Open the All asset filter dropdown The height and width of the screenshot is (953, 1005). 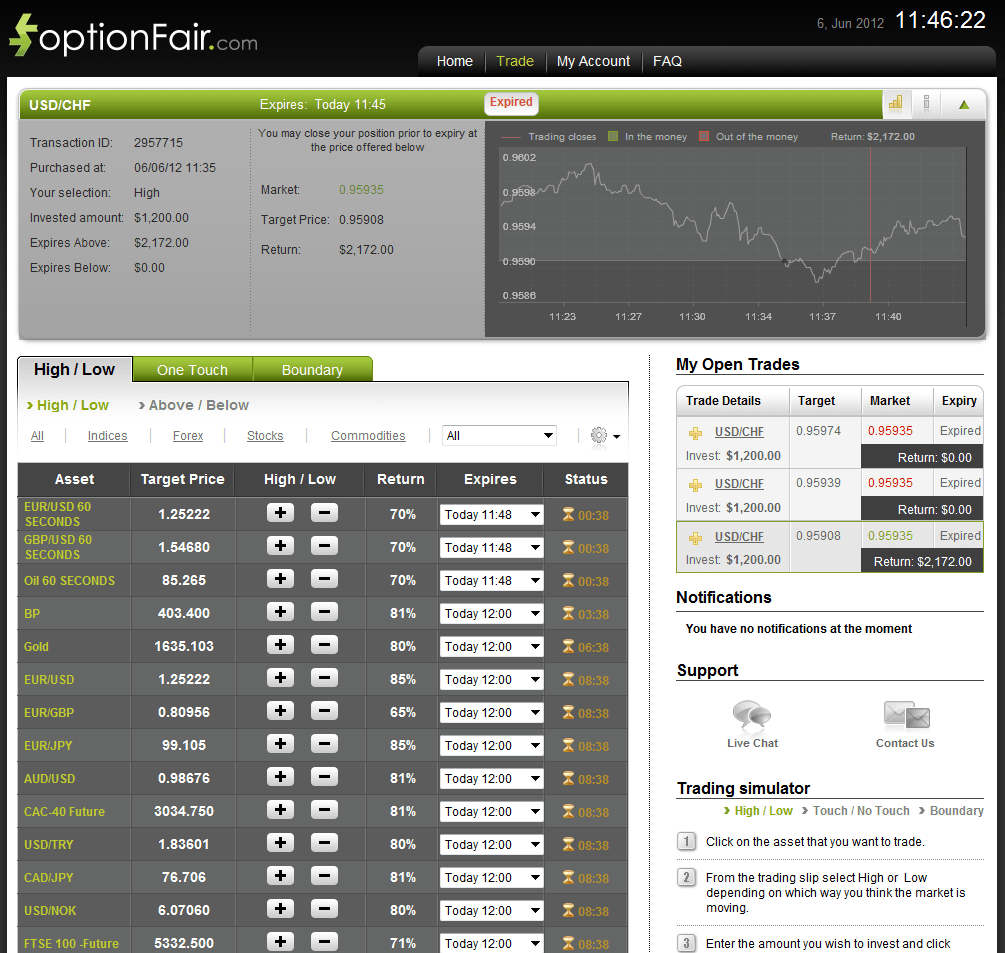pyautogui.click(x=499, y=435)
